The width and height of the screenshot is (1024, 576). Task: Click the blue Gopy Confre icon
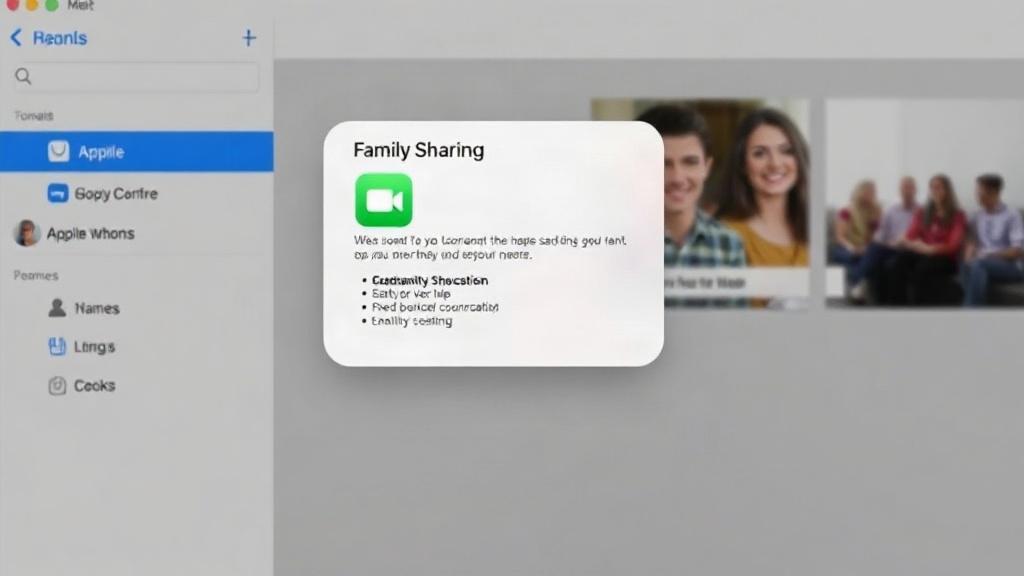pyautogui.click(x=57, y=193)
